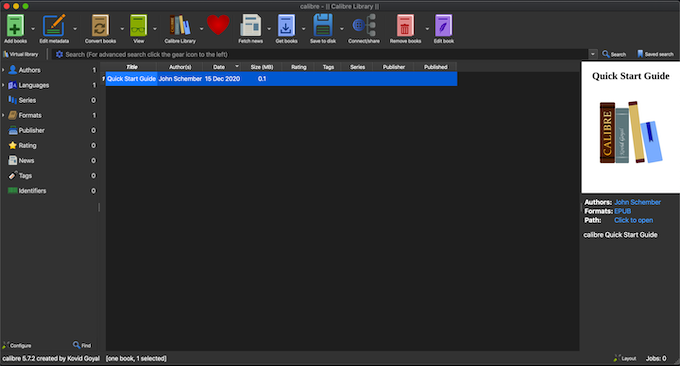Click the '0.1' size cell

point(262,79)
